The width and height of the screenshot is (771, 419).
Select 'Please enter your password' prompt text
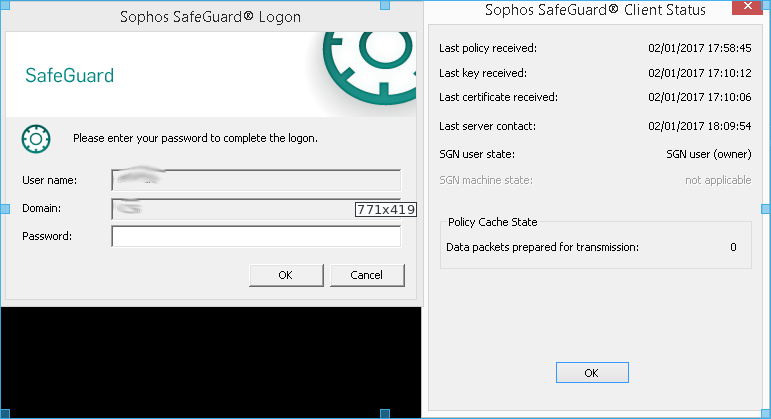click(195, 138)
